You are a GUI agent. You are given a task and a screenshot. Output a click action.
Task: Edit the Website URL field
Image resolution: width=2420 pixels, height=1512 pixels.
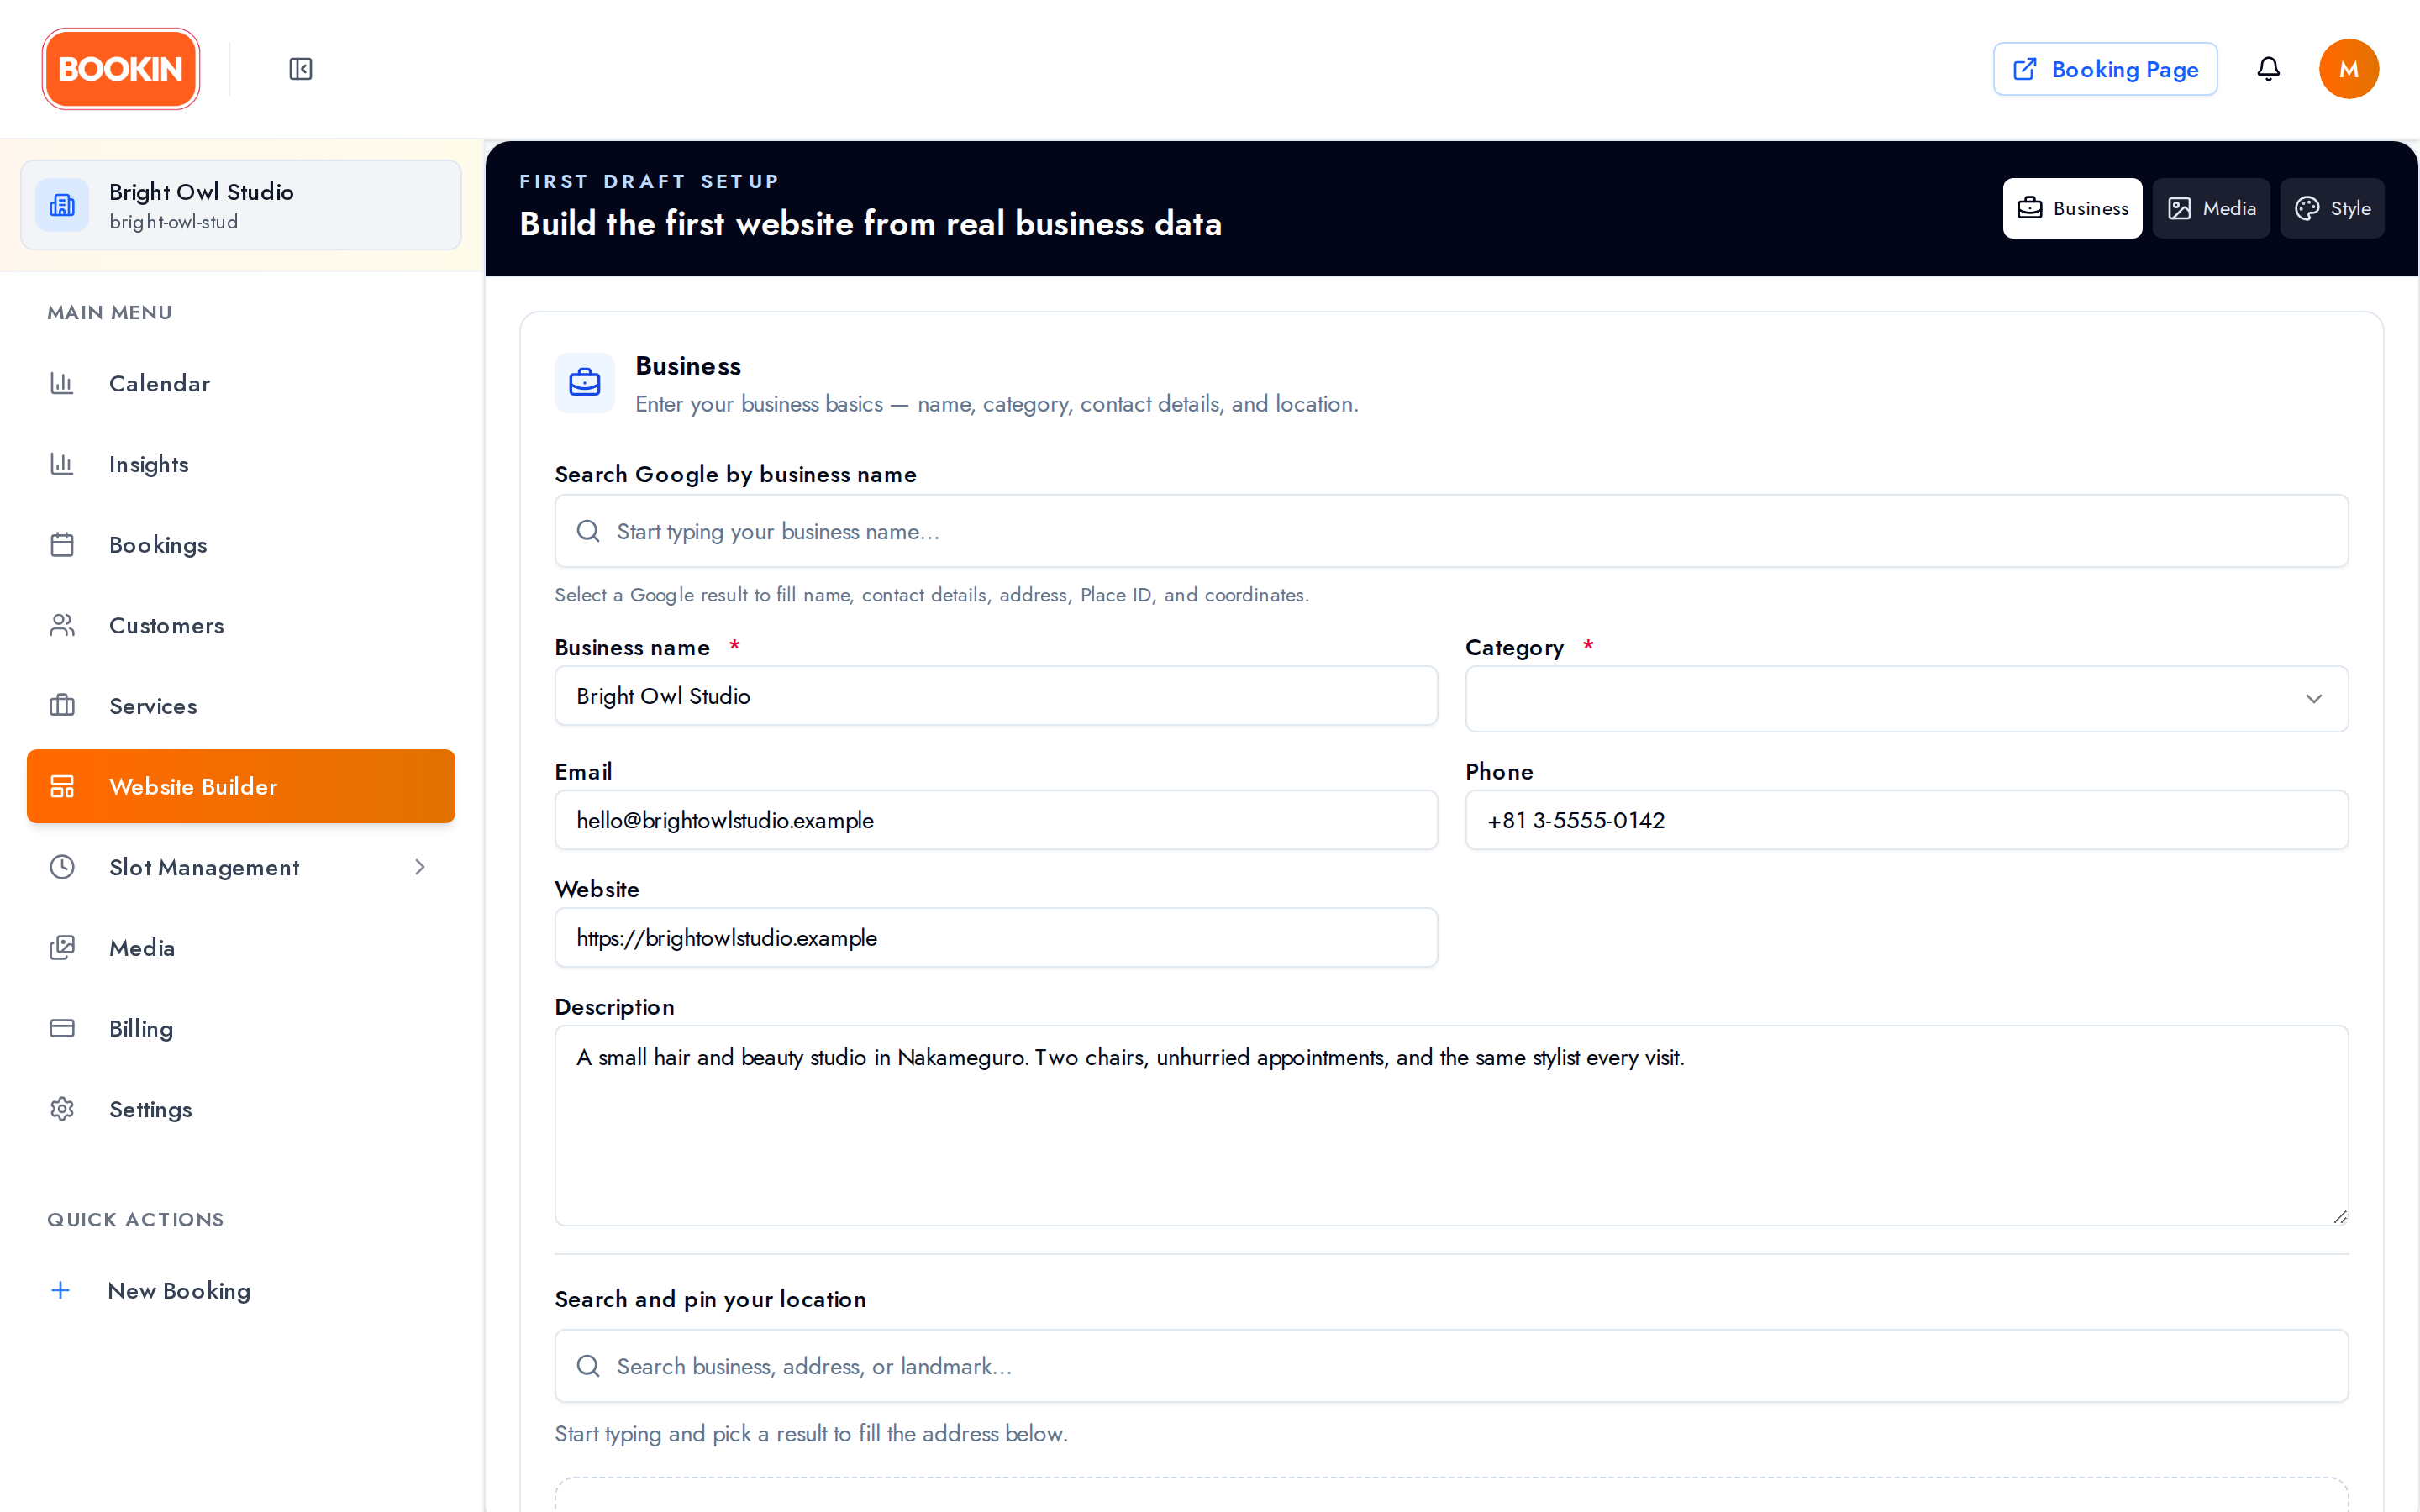996,938
